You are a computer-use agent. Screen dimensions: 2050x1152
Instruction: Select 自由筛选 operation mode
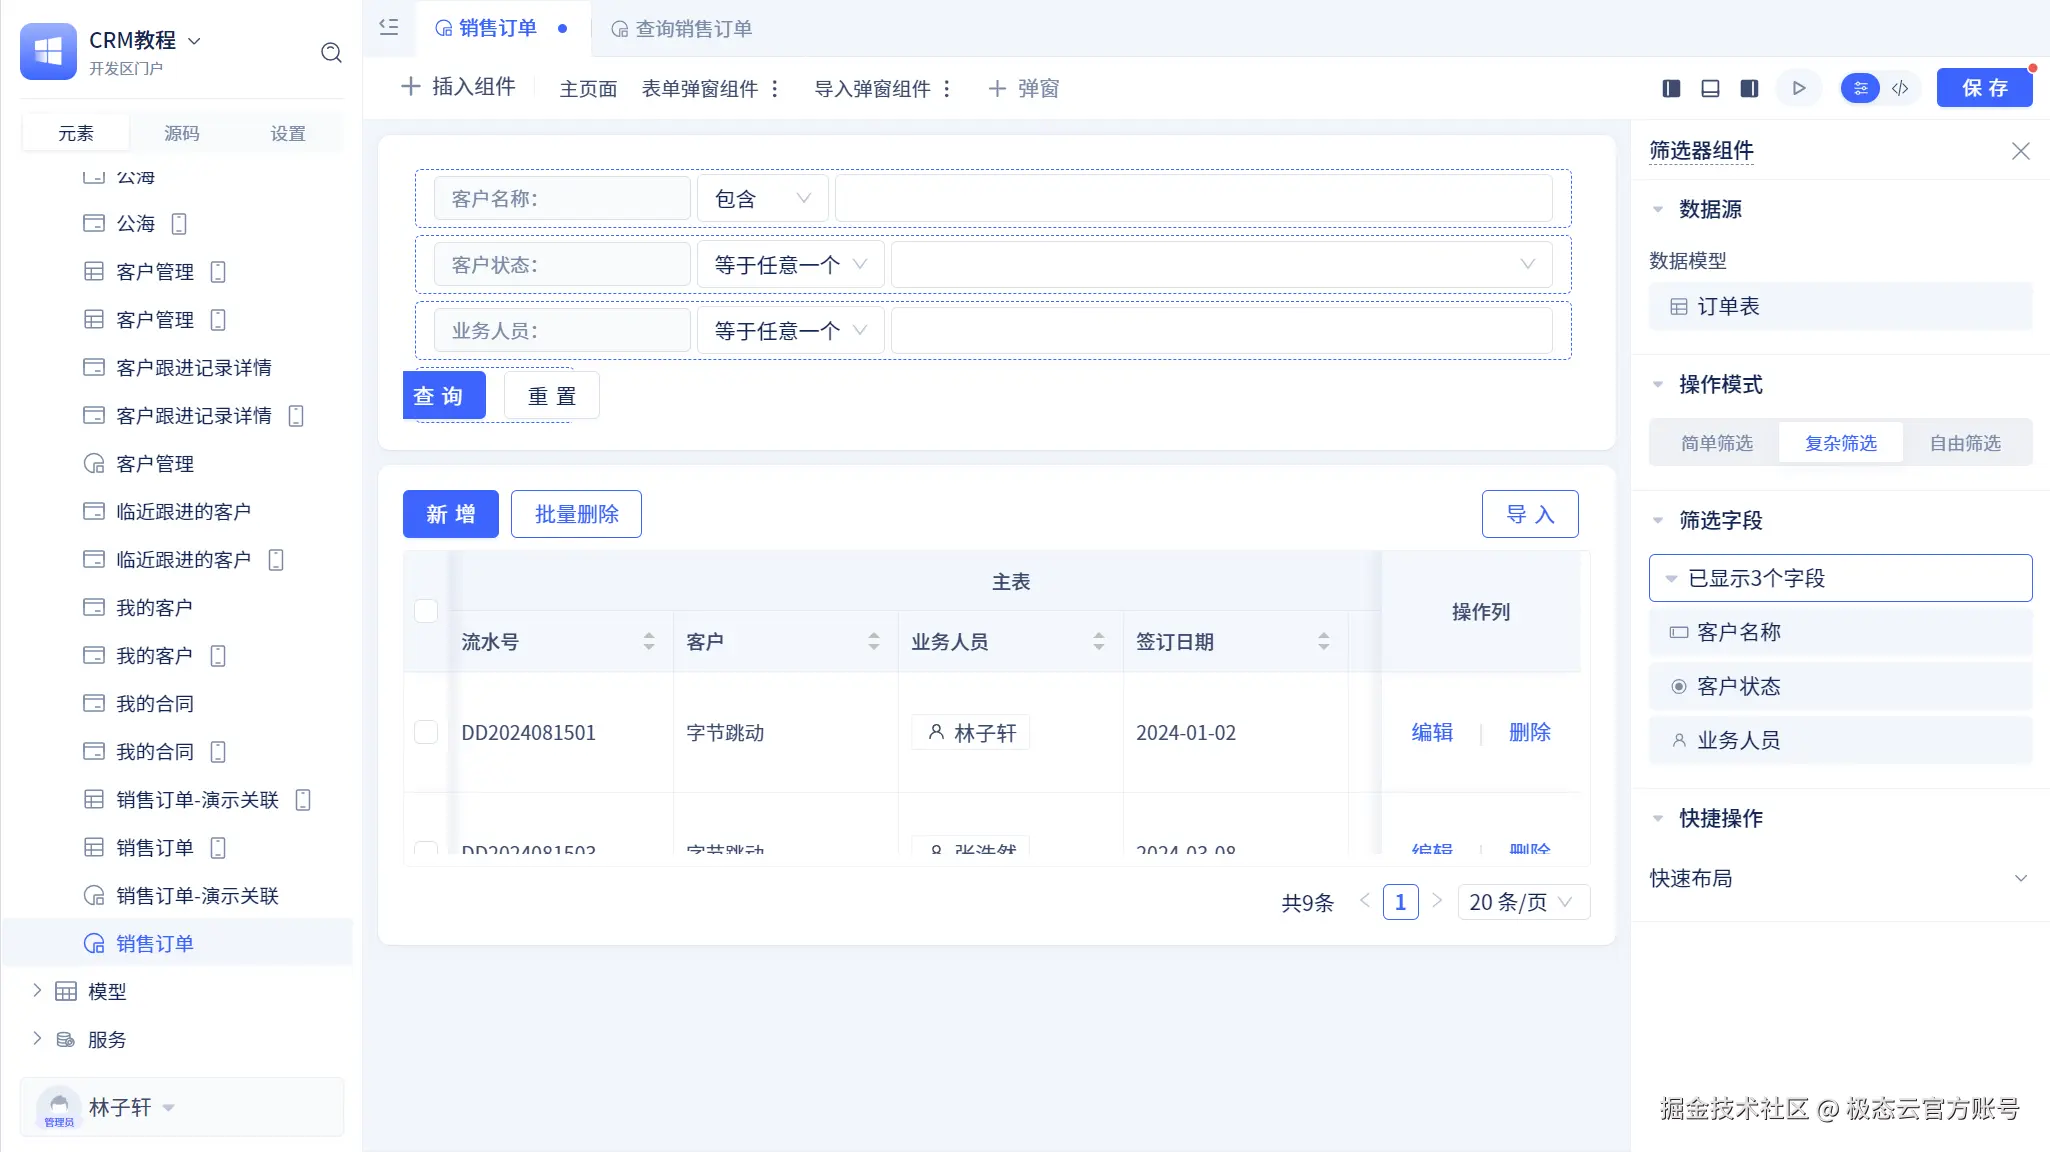click(1965, 443)
